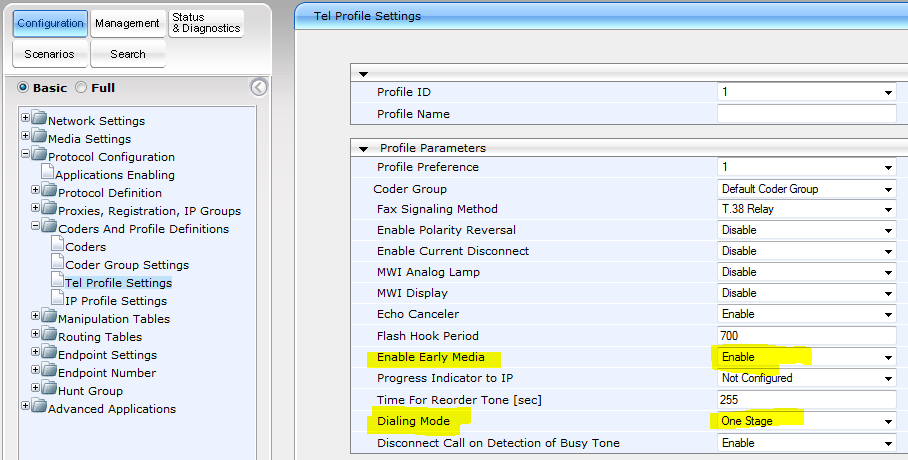Open the Configuration tab

pos(50,23)
